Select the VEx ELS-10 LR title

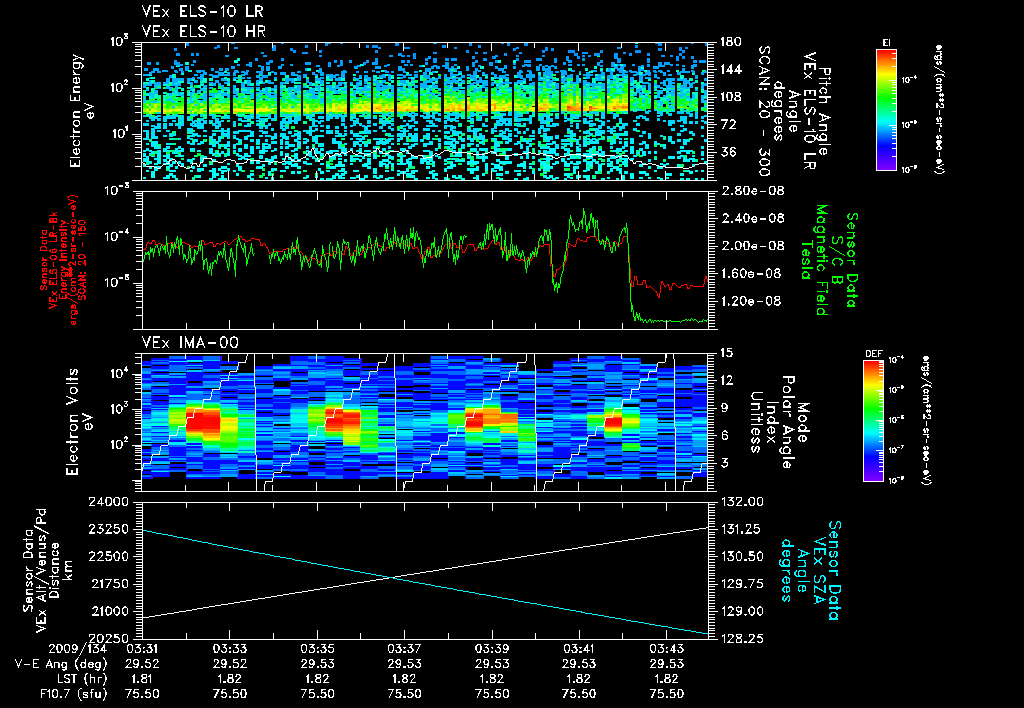tap(202, 12)
